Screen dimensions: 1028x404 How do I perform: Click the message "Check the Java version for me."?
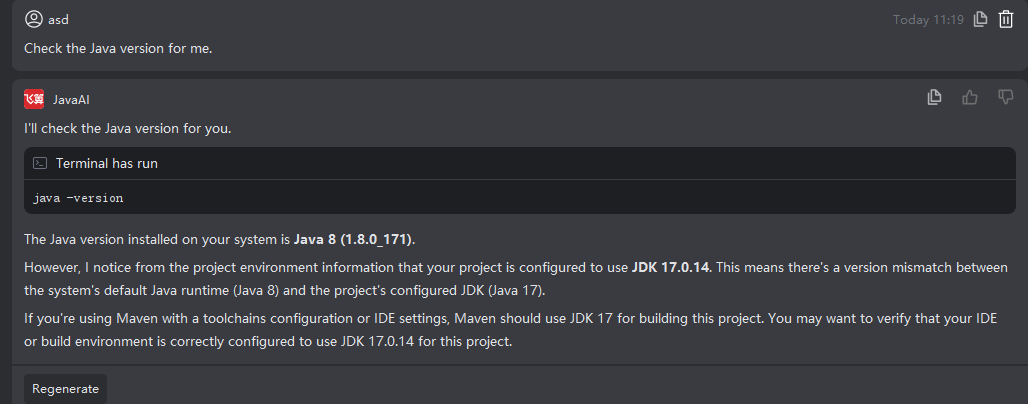pos(118,48)
